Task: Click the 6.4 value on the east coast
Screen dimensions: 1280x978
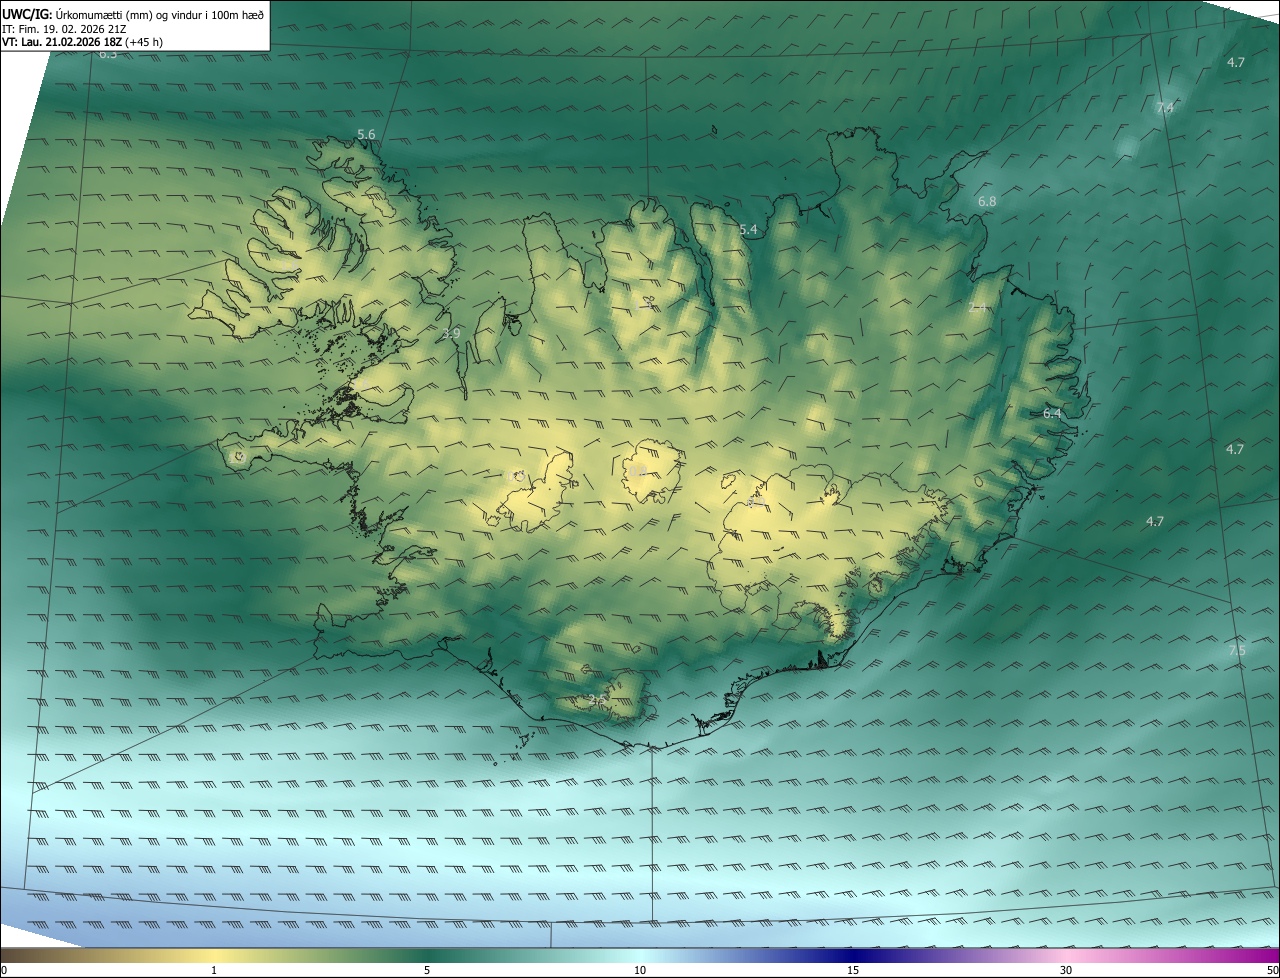Action: click(x=1052, y=412)
